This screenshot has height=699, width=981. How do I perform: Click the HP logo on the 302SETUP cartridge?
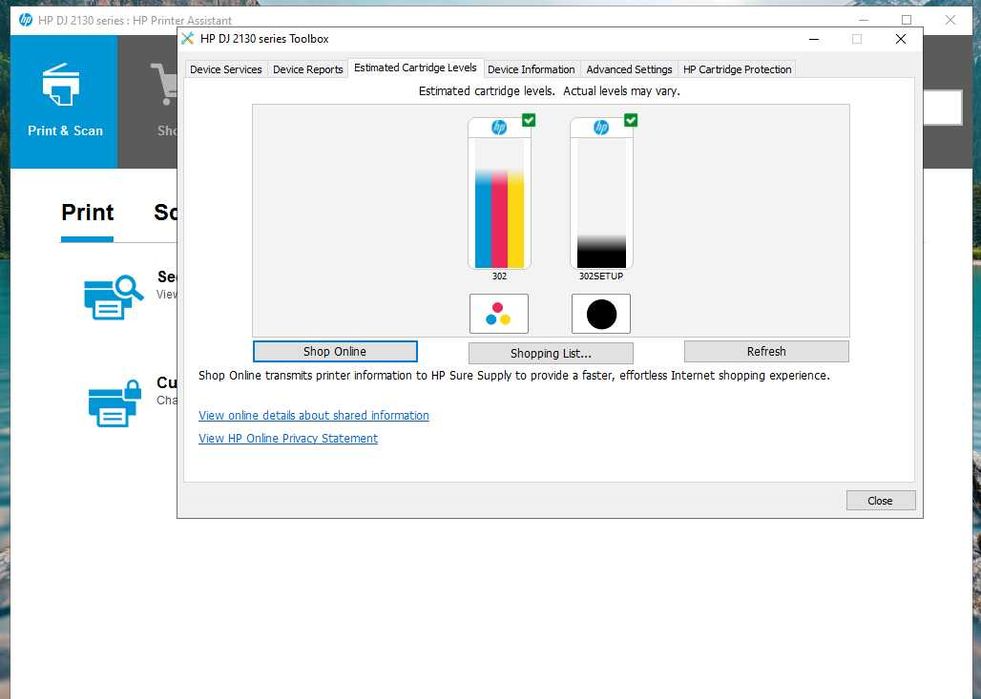[x=601, y=128]
